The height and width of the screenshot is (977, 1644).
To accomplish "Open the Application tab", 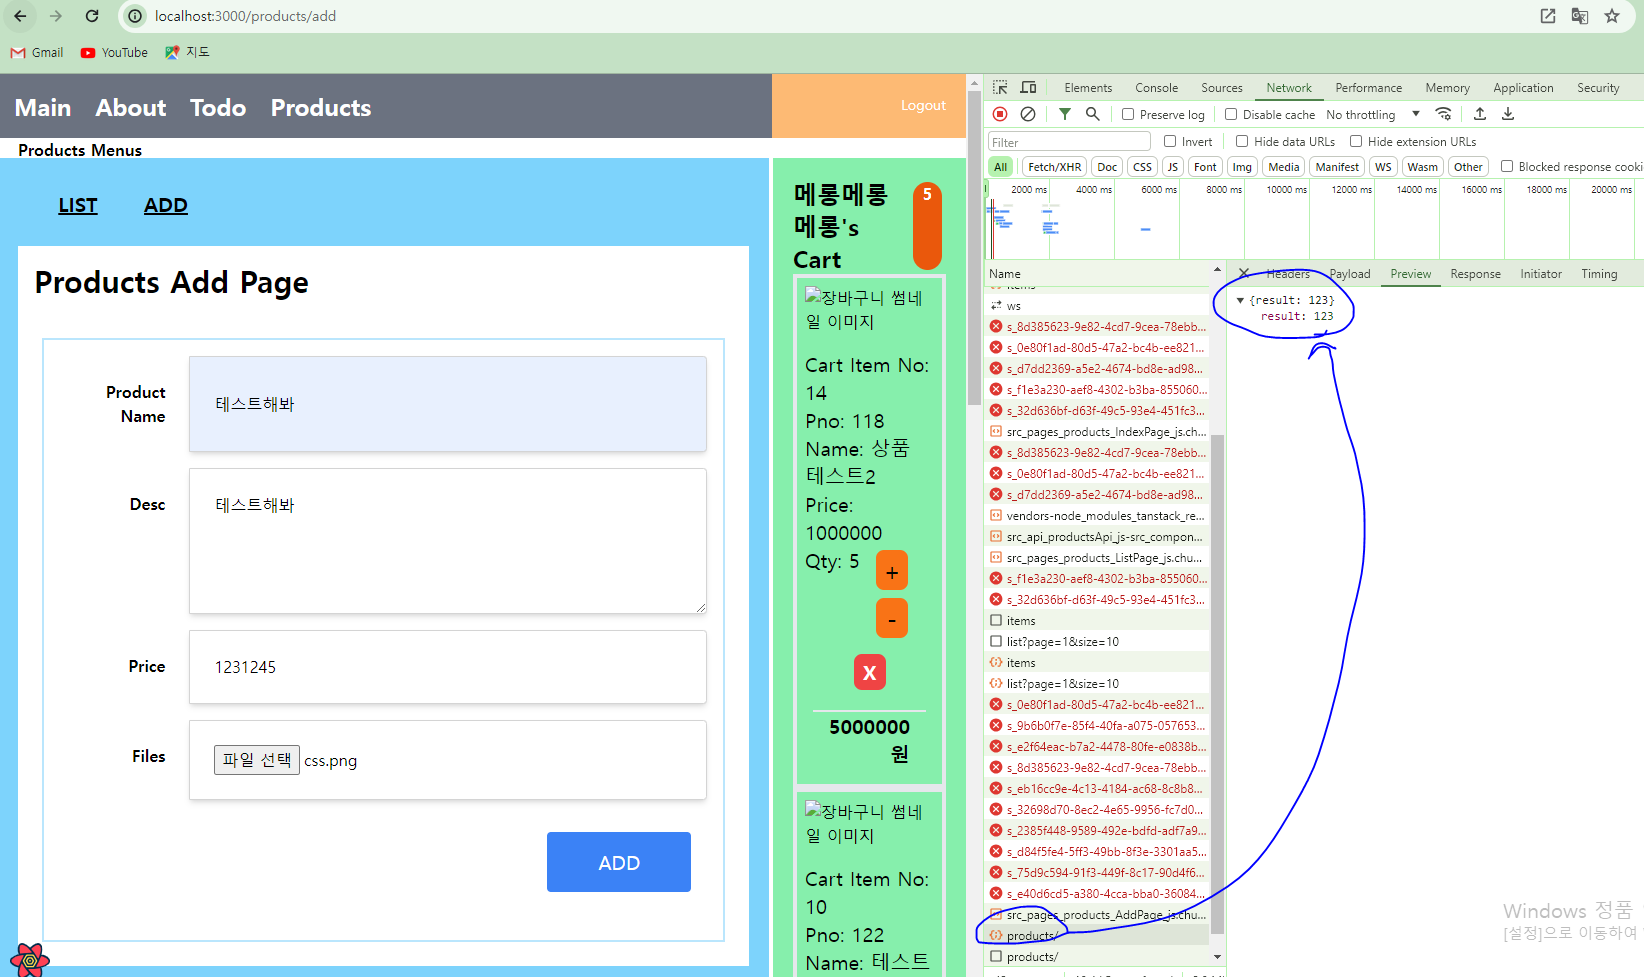I will [1523, 88].
